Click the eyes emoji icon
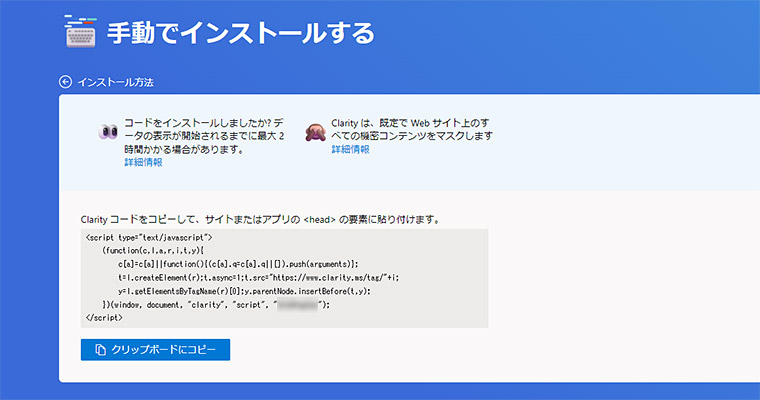760x400 pixels. (x=108, y=131)
